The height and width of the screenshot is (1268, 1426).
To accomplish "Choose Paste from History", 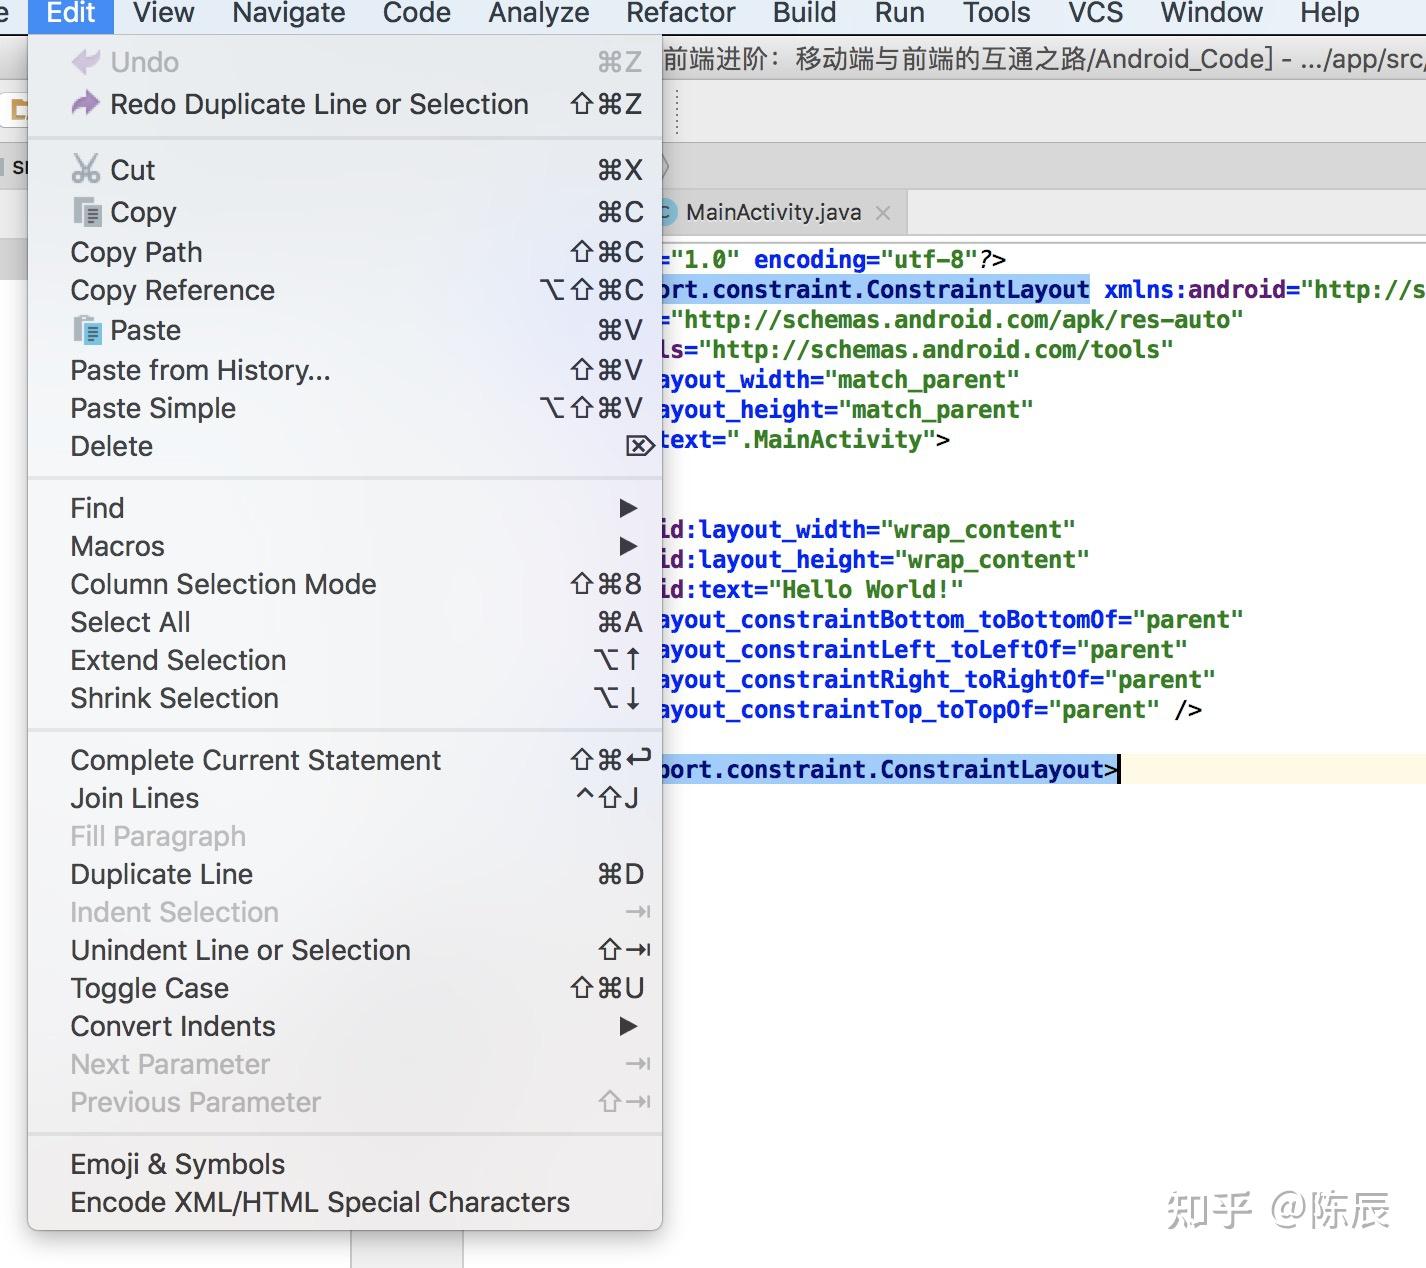I will coord(345,370).
